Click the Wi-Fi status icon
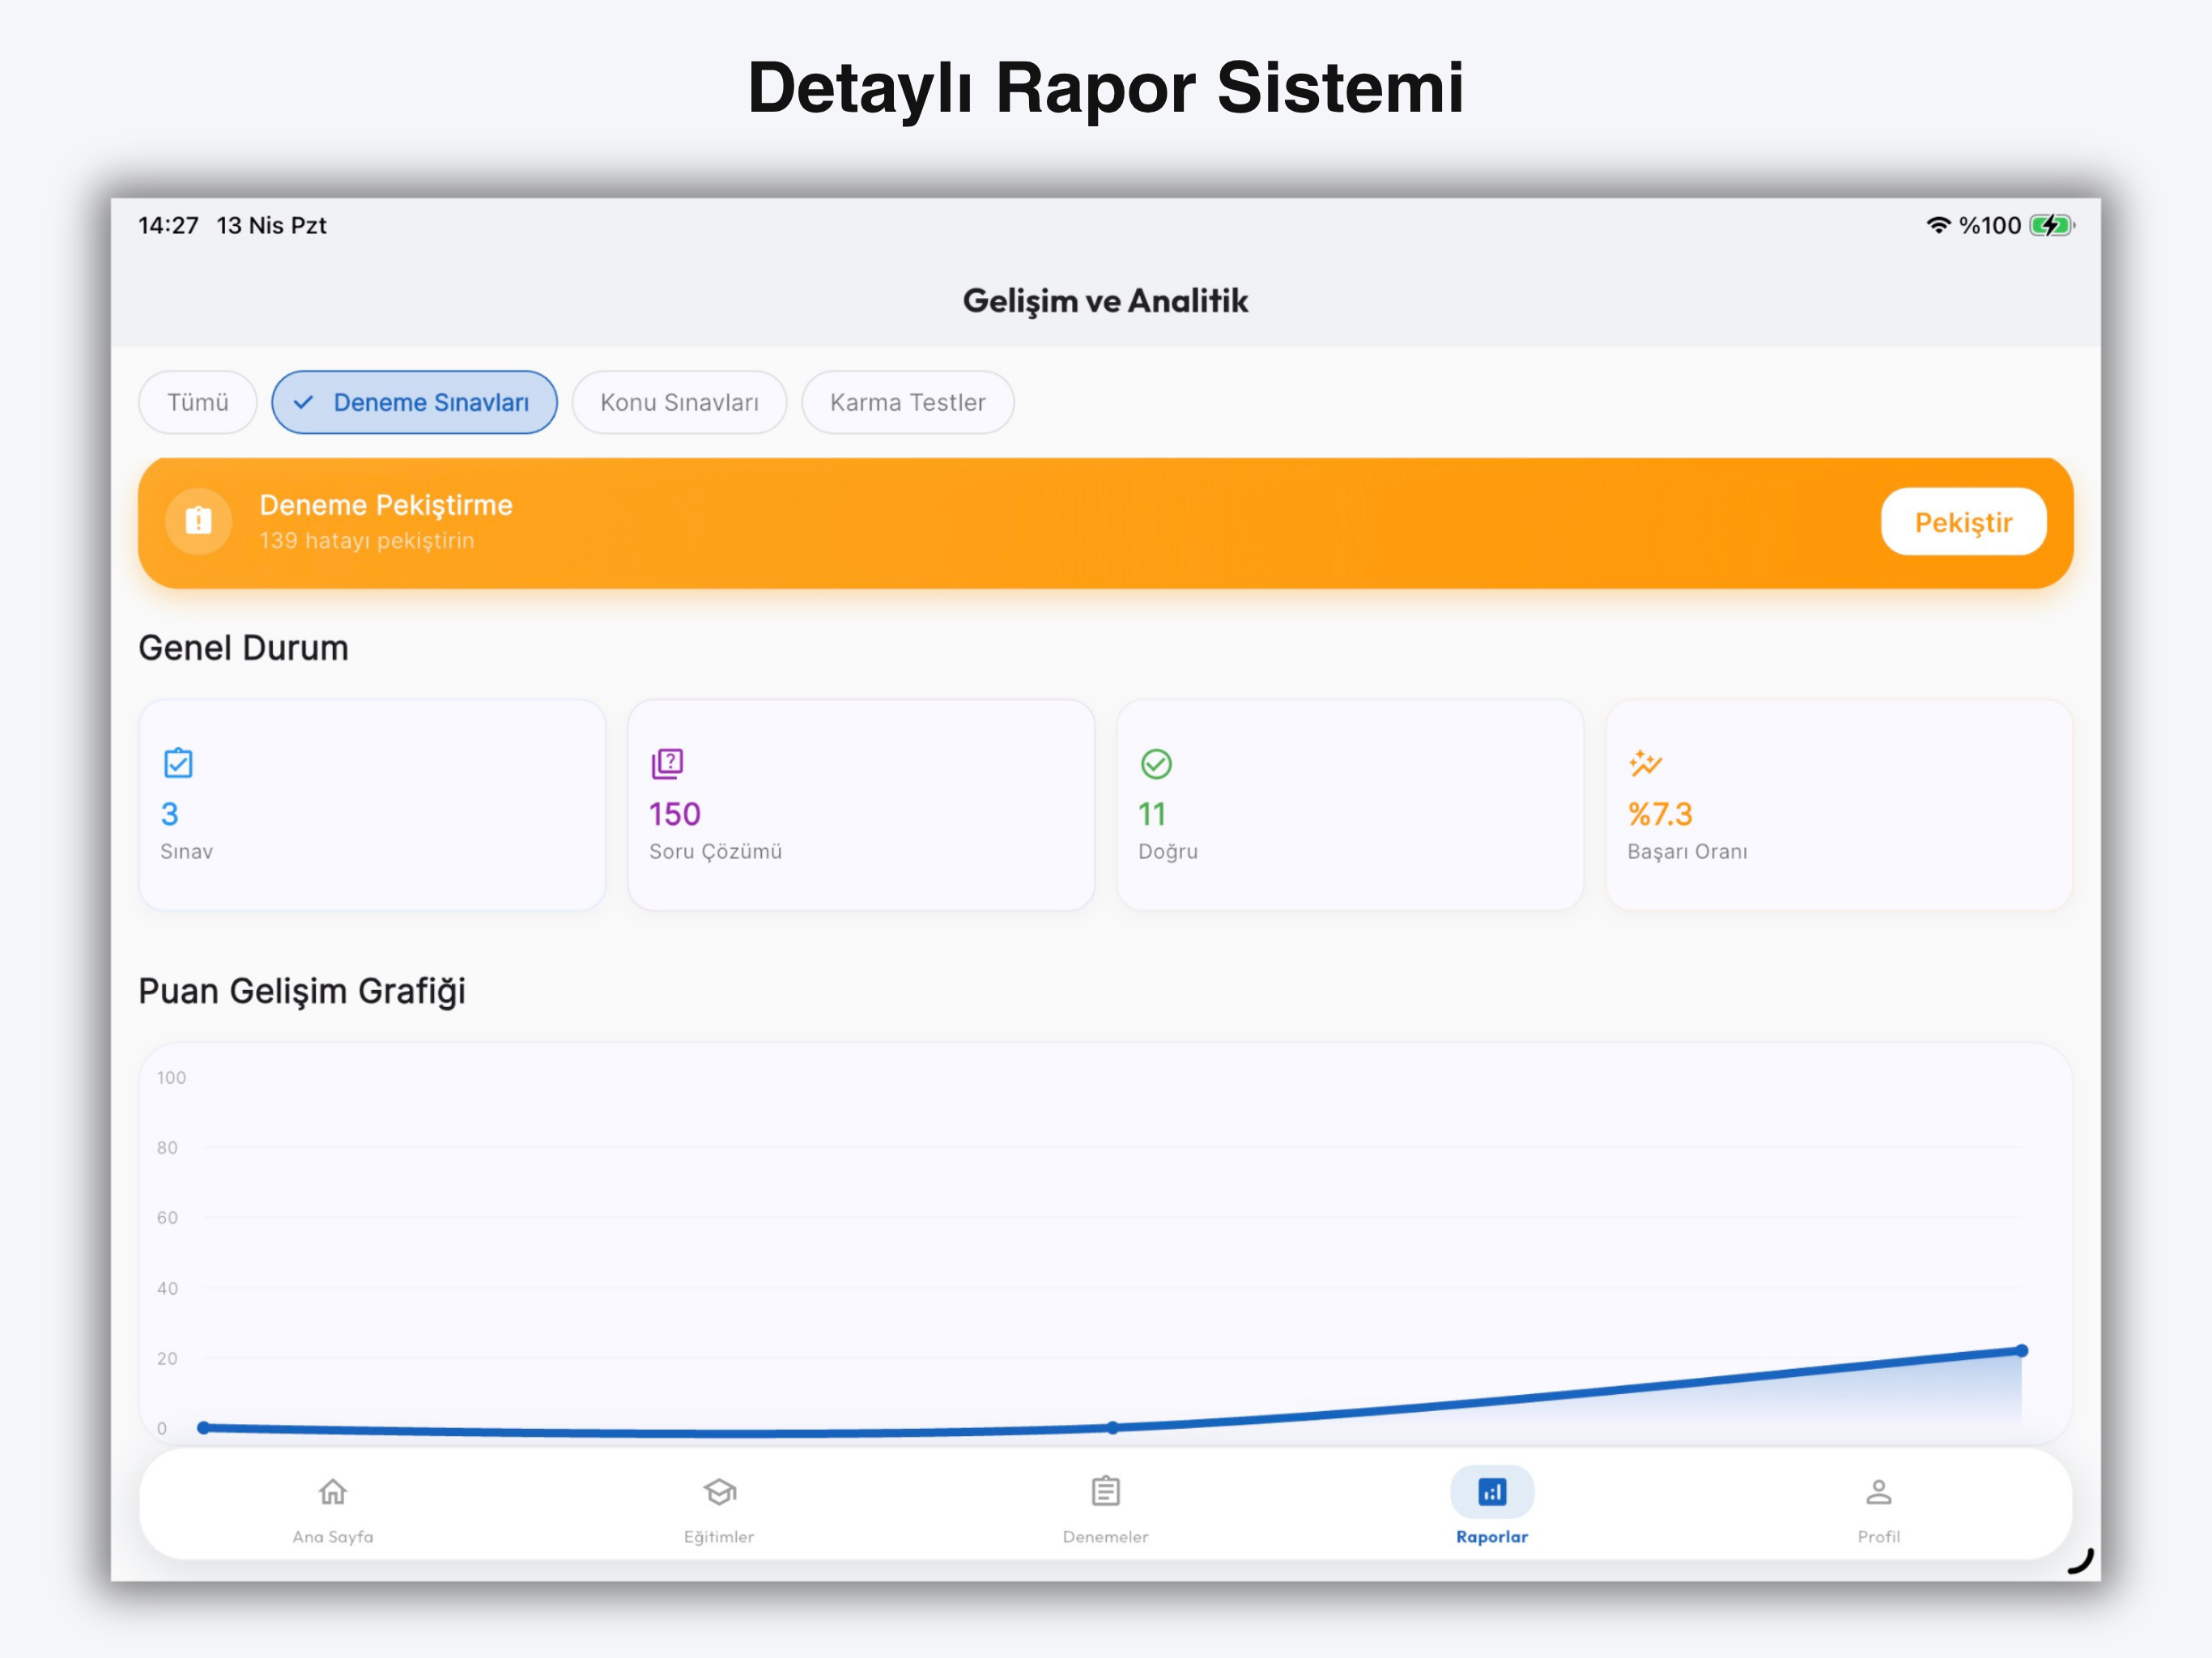Image resolution: width=2212 pixels, height=1658 pixels. point(1938,225)
